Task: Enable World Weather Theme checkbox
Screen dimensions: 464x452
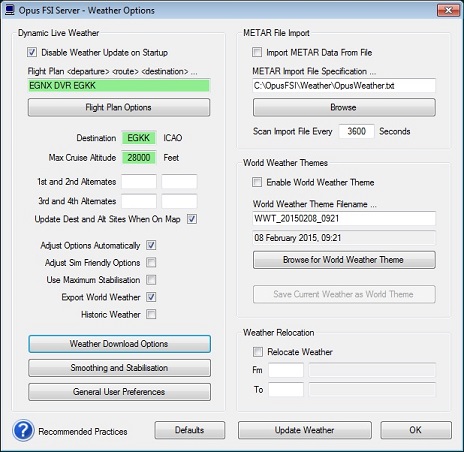Action: [x=257, y=182]
